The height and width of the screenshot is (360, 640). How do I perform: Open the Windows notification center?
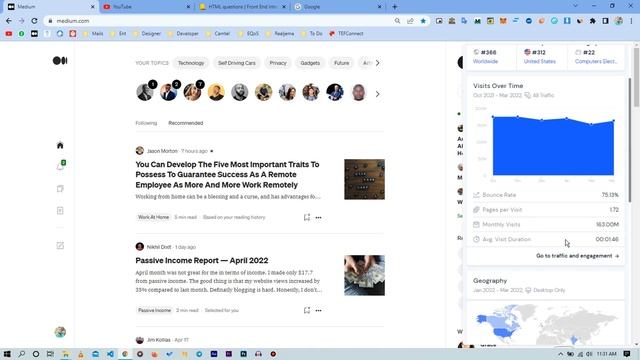pyautogui.click(x=627, y=354)
